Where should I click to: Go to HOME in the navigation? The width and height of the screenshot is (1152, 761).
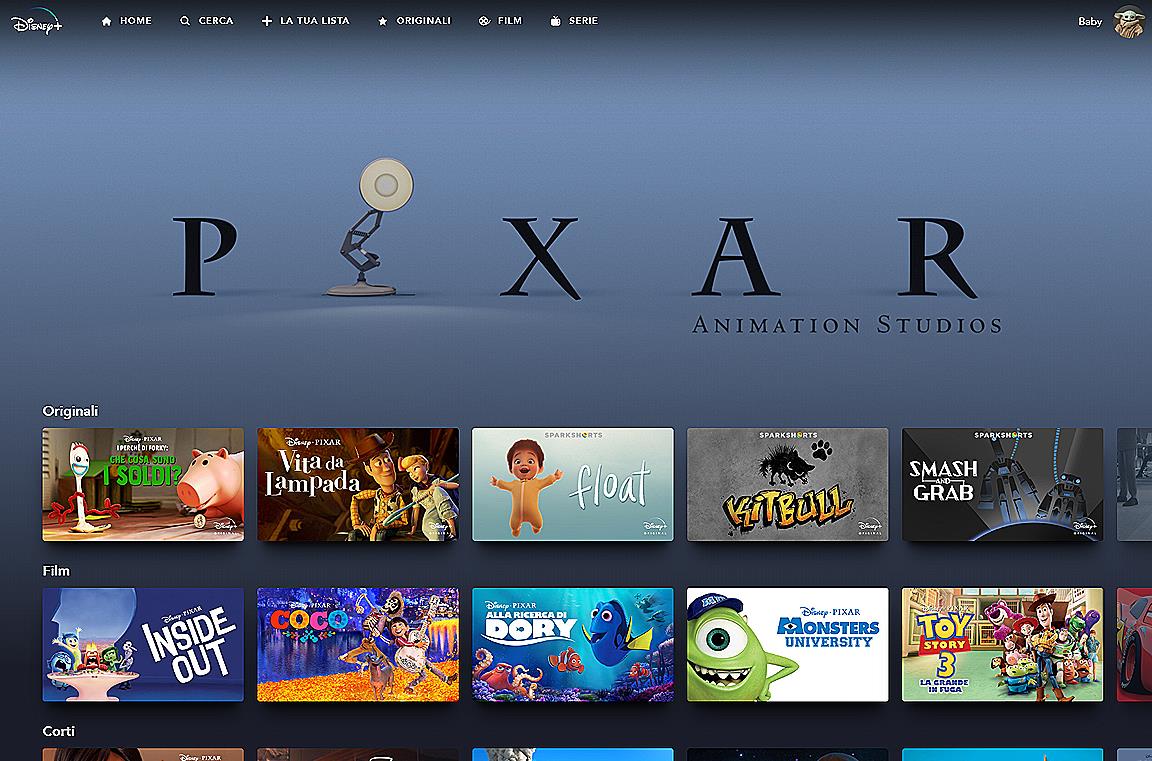click(x=136, y=21)
